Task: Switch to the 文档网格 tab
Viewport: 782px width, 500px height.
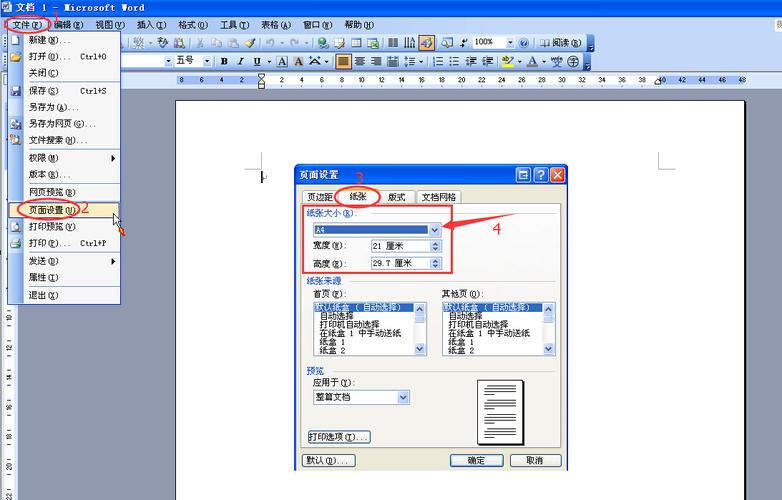Action: (438, 197)
